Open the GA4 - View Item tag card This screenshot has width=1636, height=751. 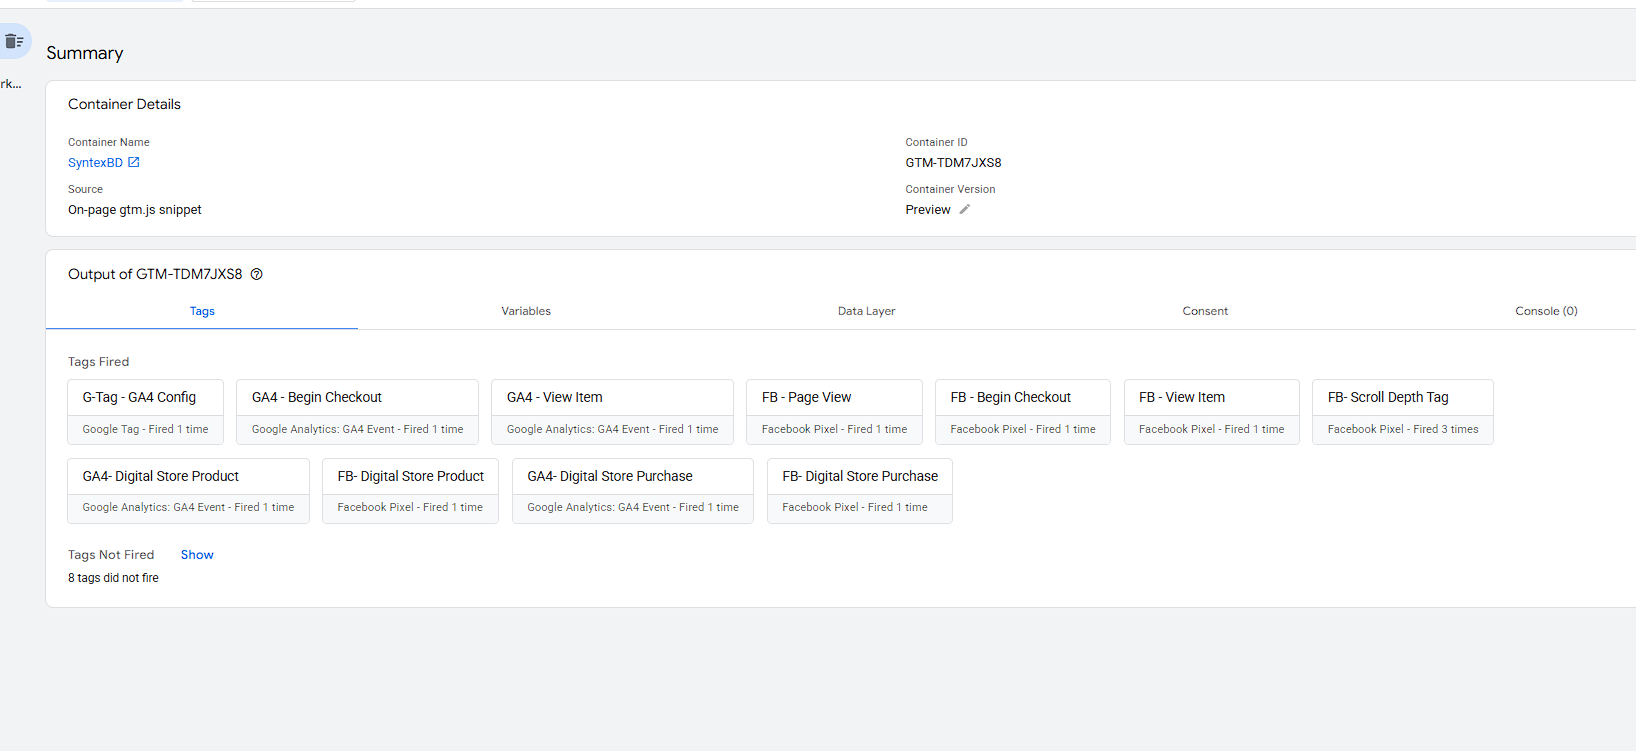[x=612, y=411]
